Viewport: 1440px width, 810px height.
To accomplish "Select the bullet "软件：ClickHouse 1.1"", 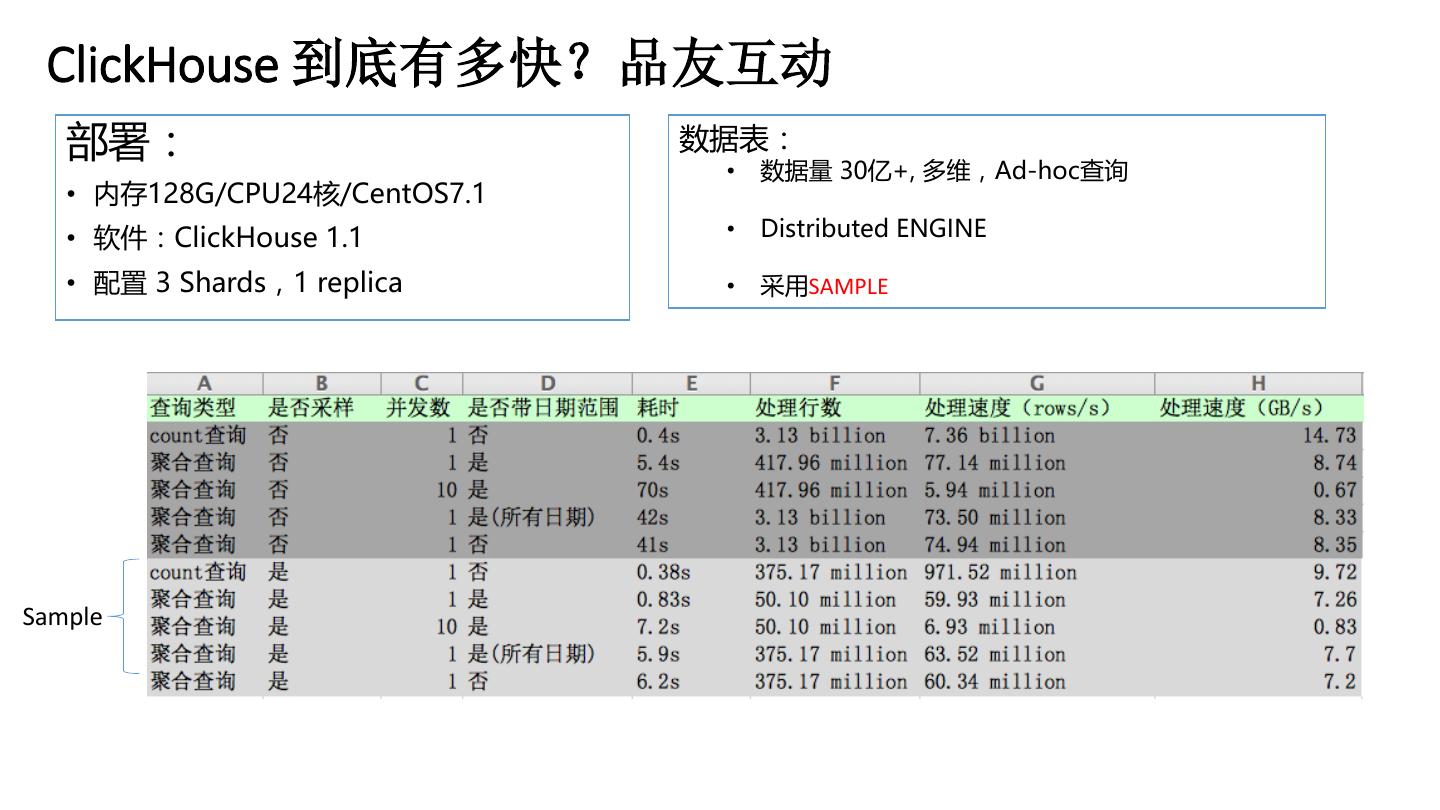I will click(227, 238).
